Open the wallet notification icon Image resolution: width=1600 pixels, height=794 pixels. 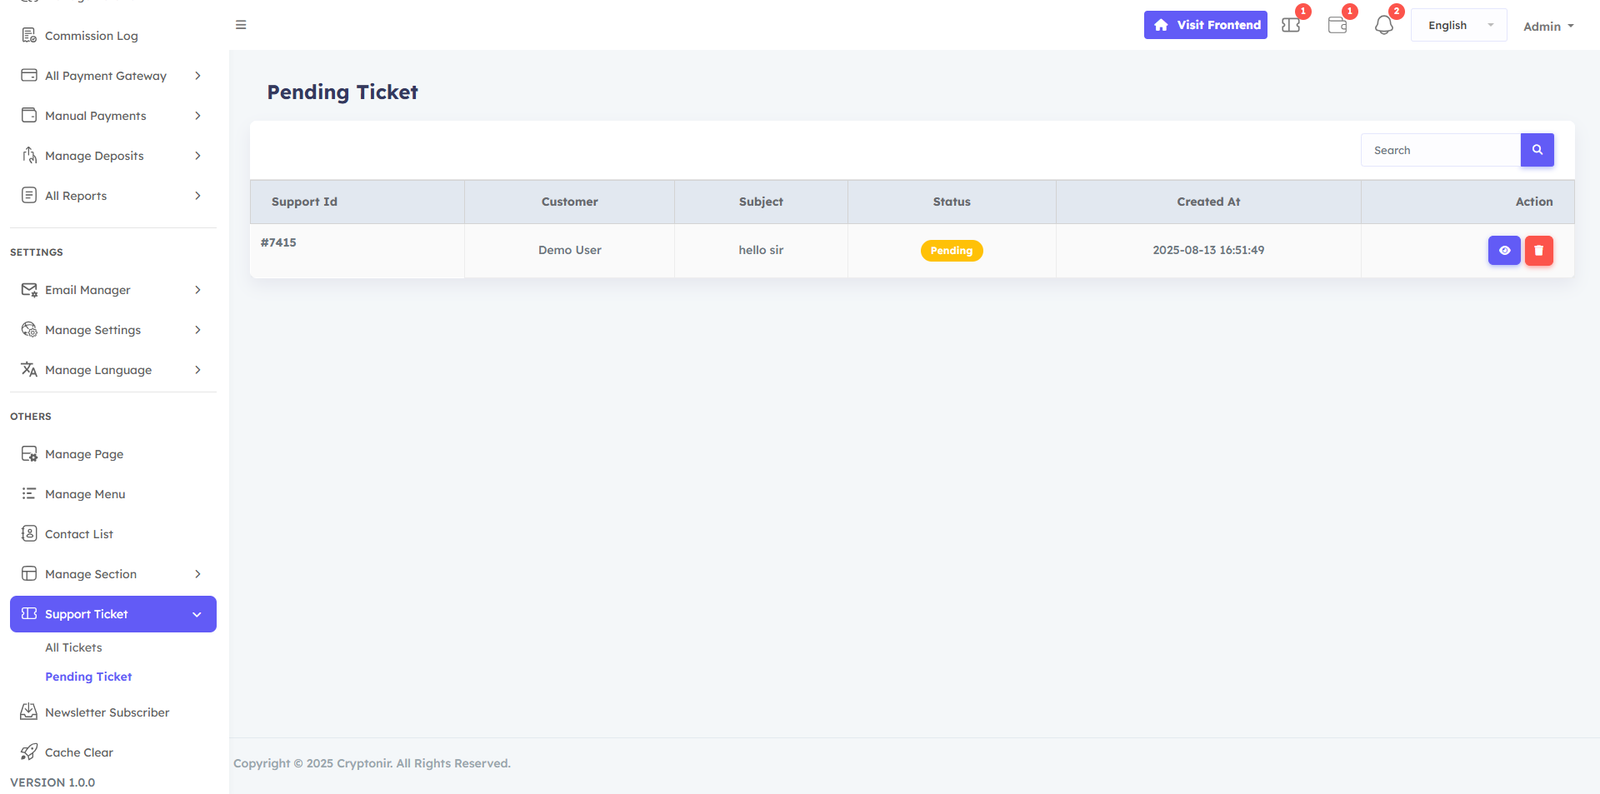point(1337,25)
